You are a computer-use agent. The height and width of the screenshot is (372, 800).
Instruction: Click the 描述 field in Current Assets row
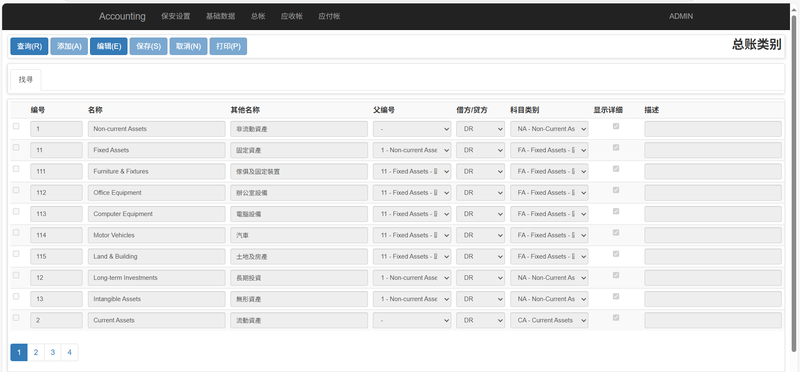point(713,320)
